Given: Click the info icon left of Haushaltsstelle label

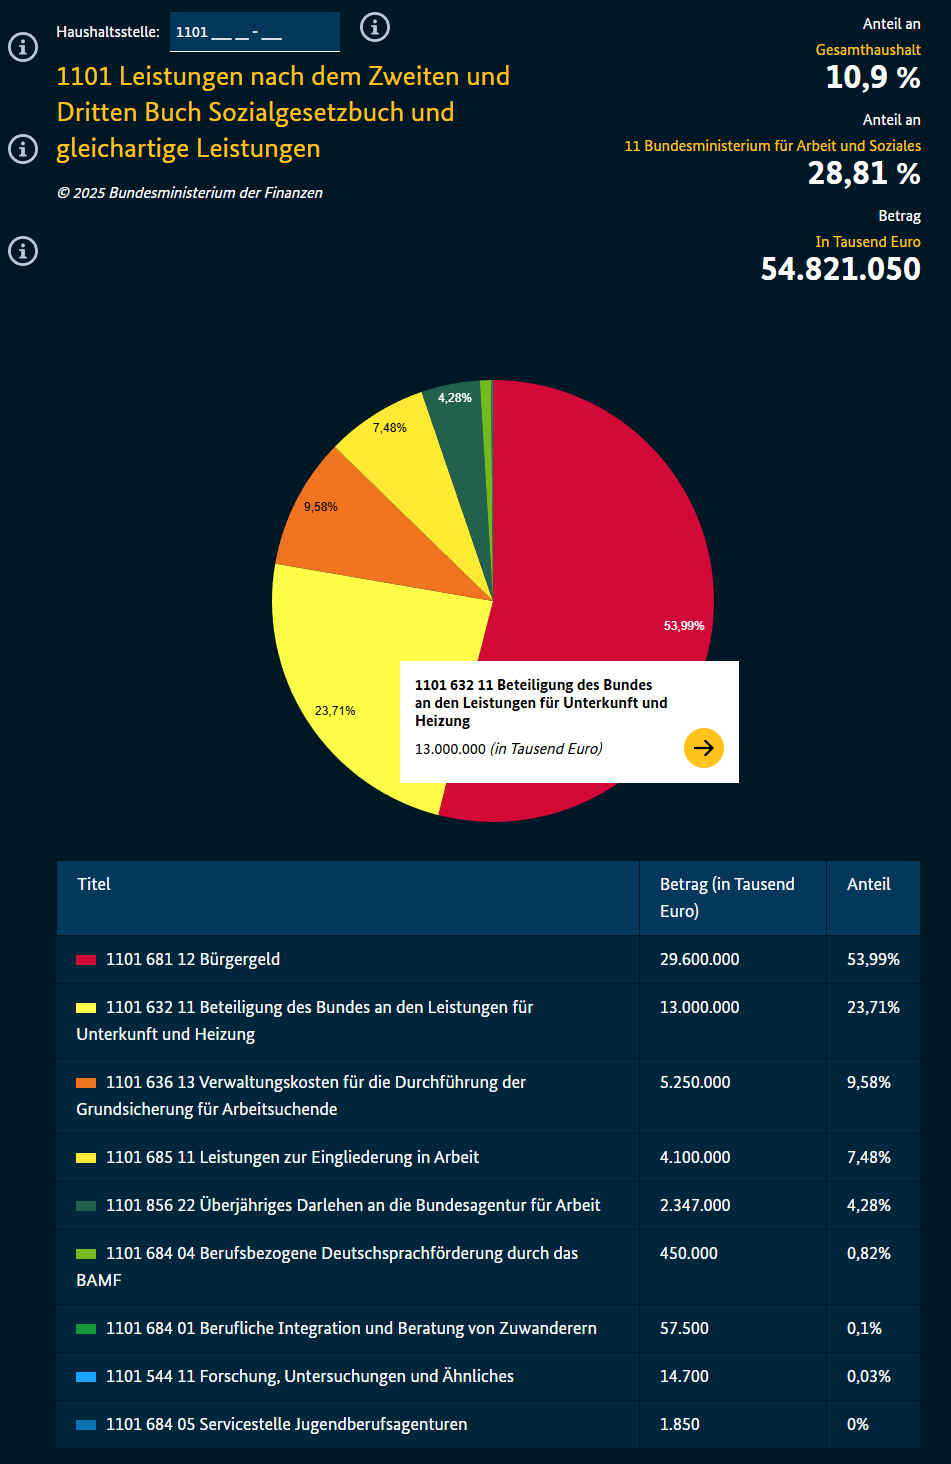Looking at the screenshot, I should point(23,47).
